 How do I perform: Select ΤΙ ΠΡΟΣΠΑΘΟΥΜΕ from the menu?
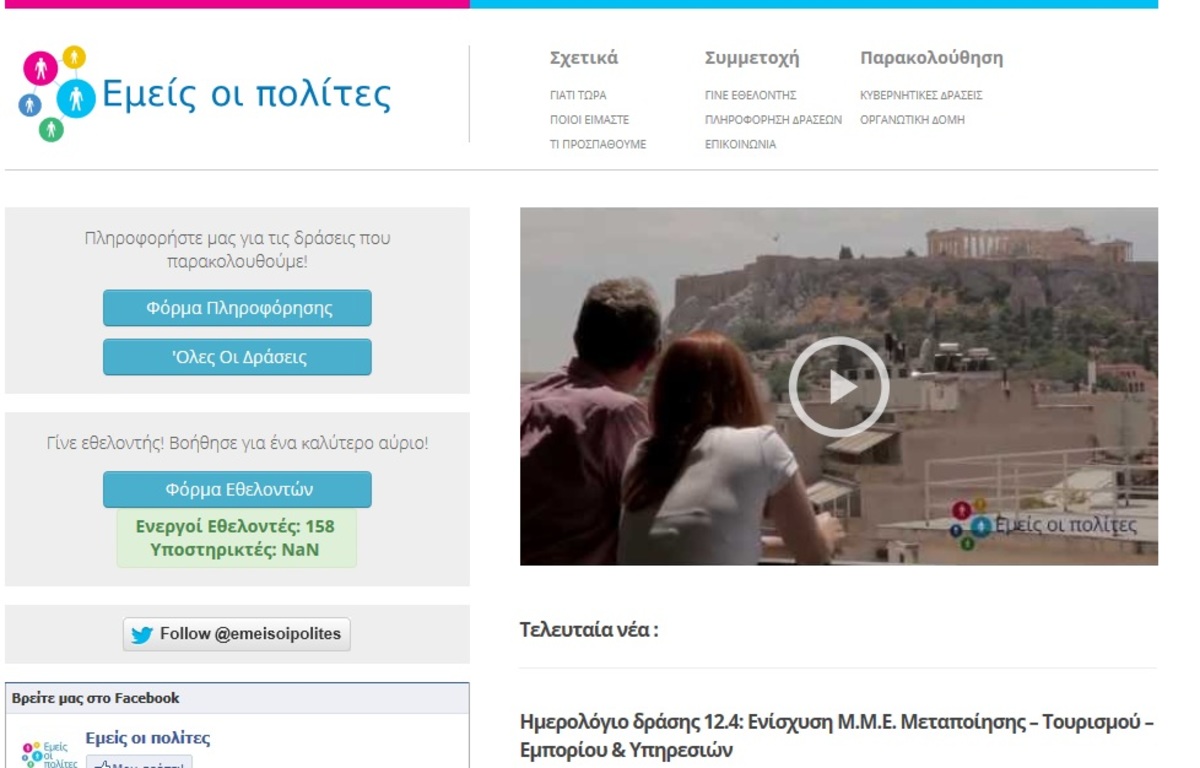pyautogui.click(x=598, y=144)
